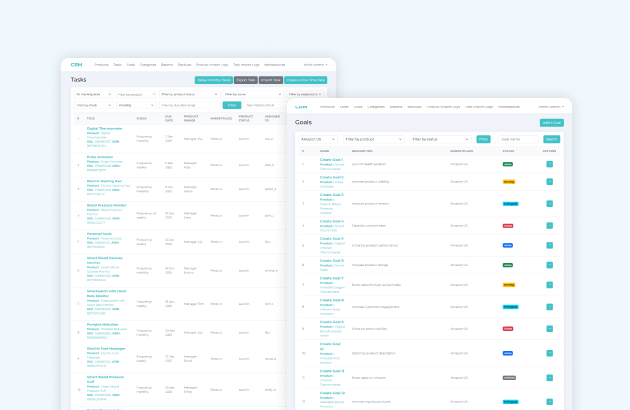This screenshot has width=630, height=410.
Task: Open Goals menu item in Tasks window navbar
Action: point(131,65)
